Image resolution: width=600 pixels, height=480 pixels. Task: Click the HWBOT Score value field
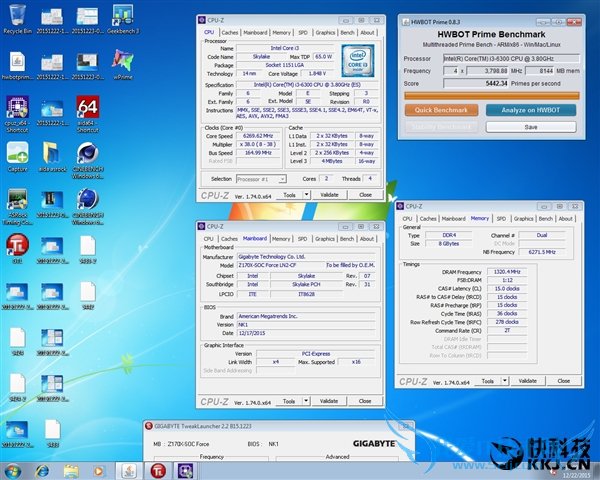[x=476, y=83]
